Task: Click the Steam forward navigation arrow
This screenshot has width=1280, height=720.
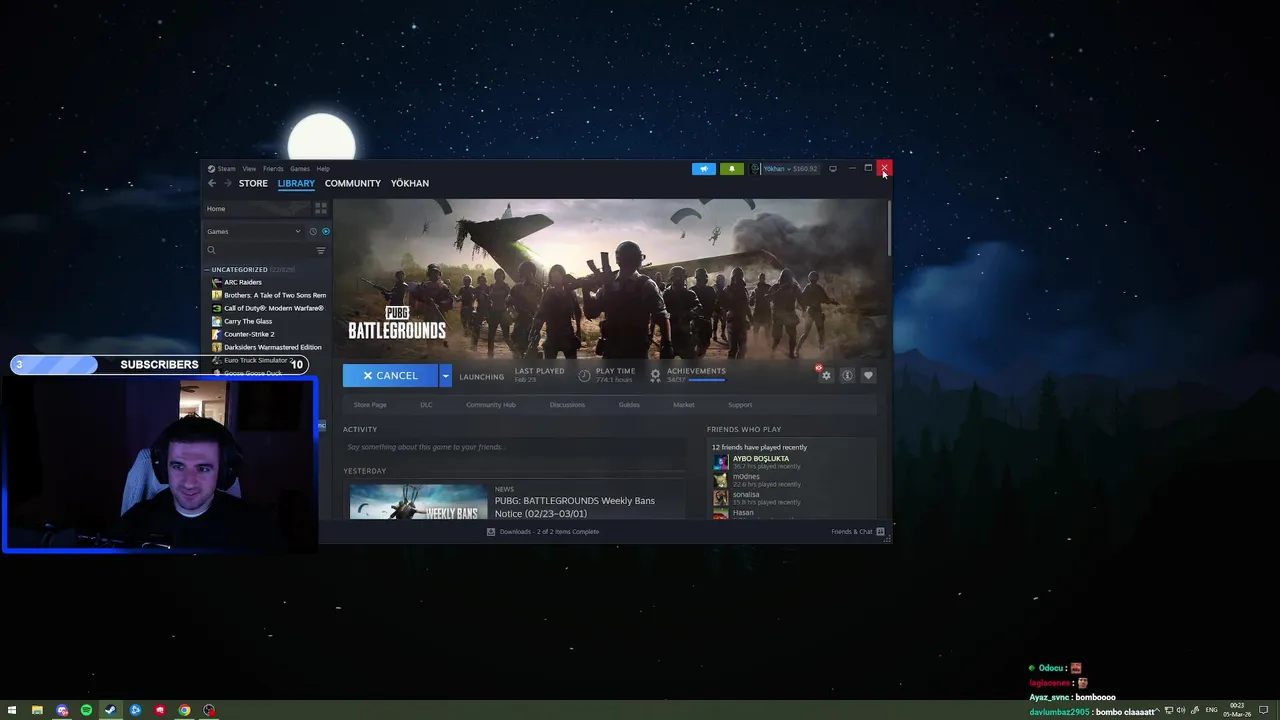Action: 227,183
